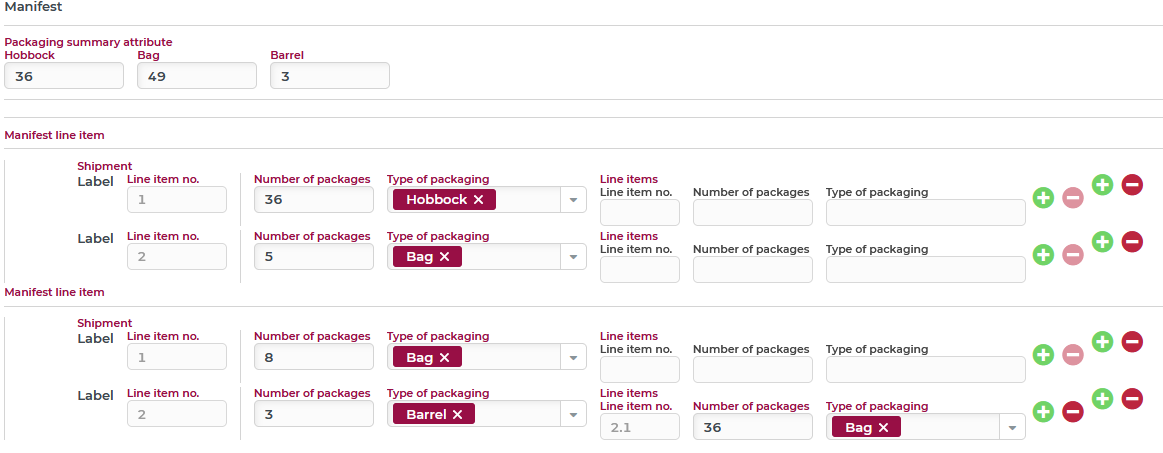Viewport: 1163px width, 453px height.
Task: Add sub line item to Barrel row
Action: 1044,411
